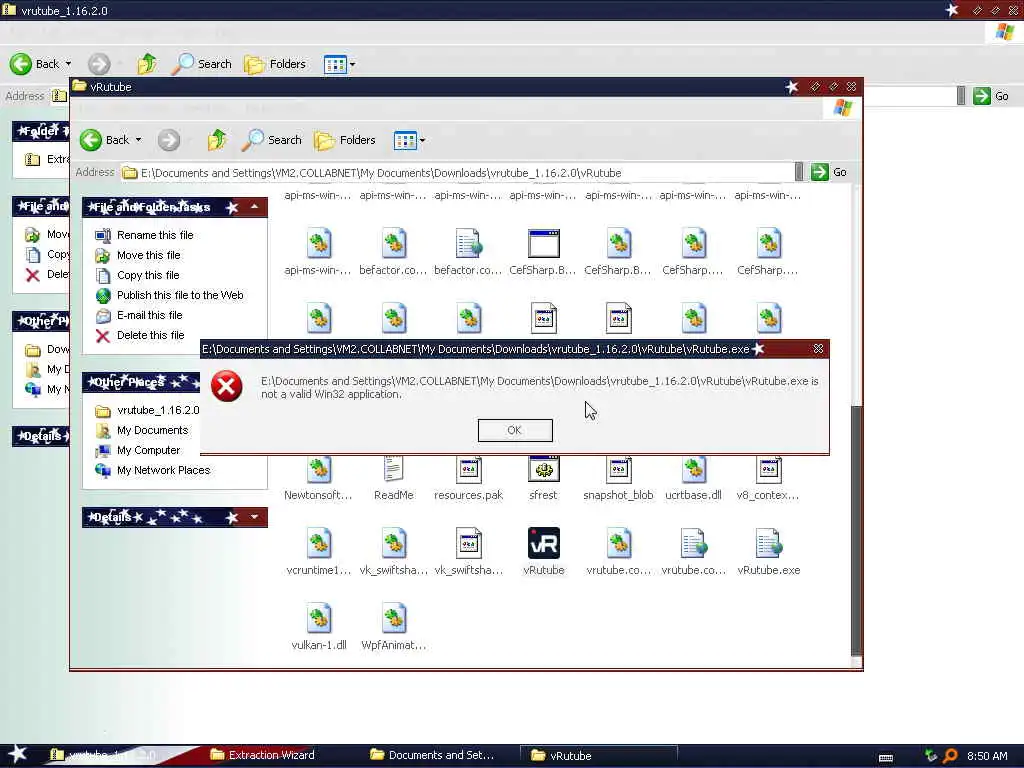
Task: Click the vRutube window address bar
Action: pos(457,172)
